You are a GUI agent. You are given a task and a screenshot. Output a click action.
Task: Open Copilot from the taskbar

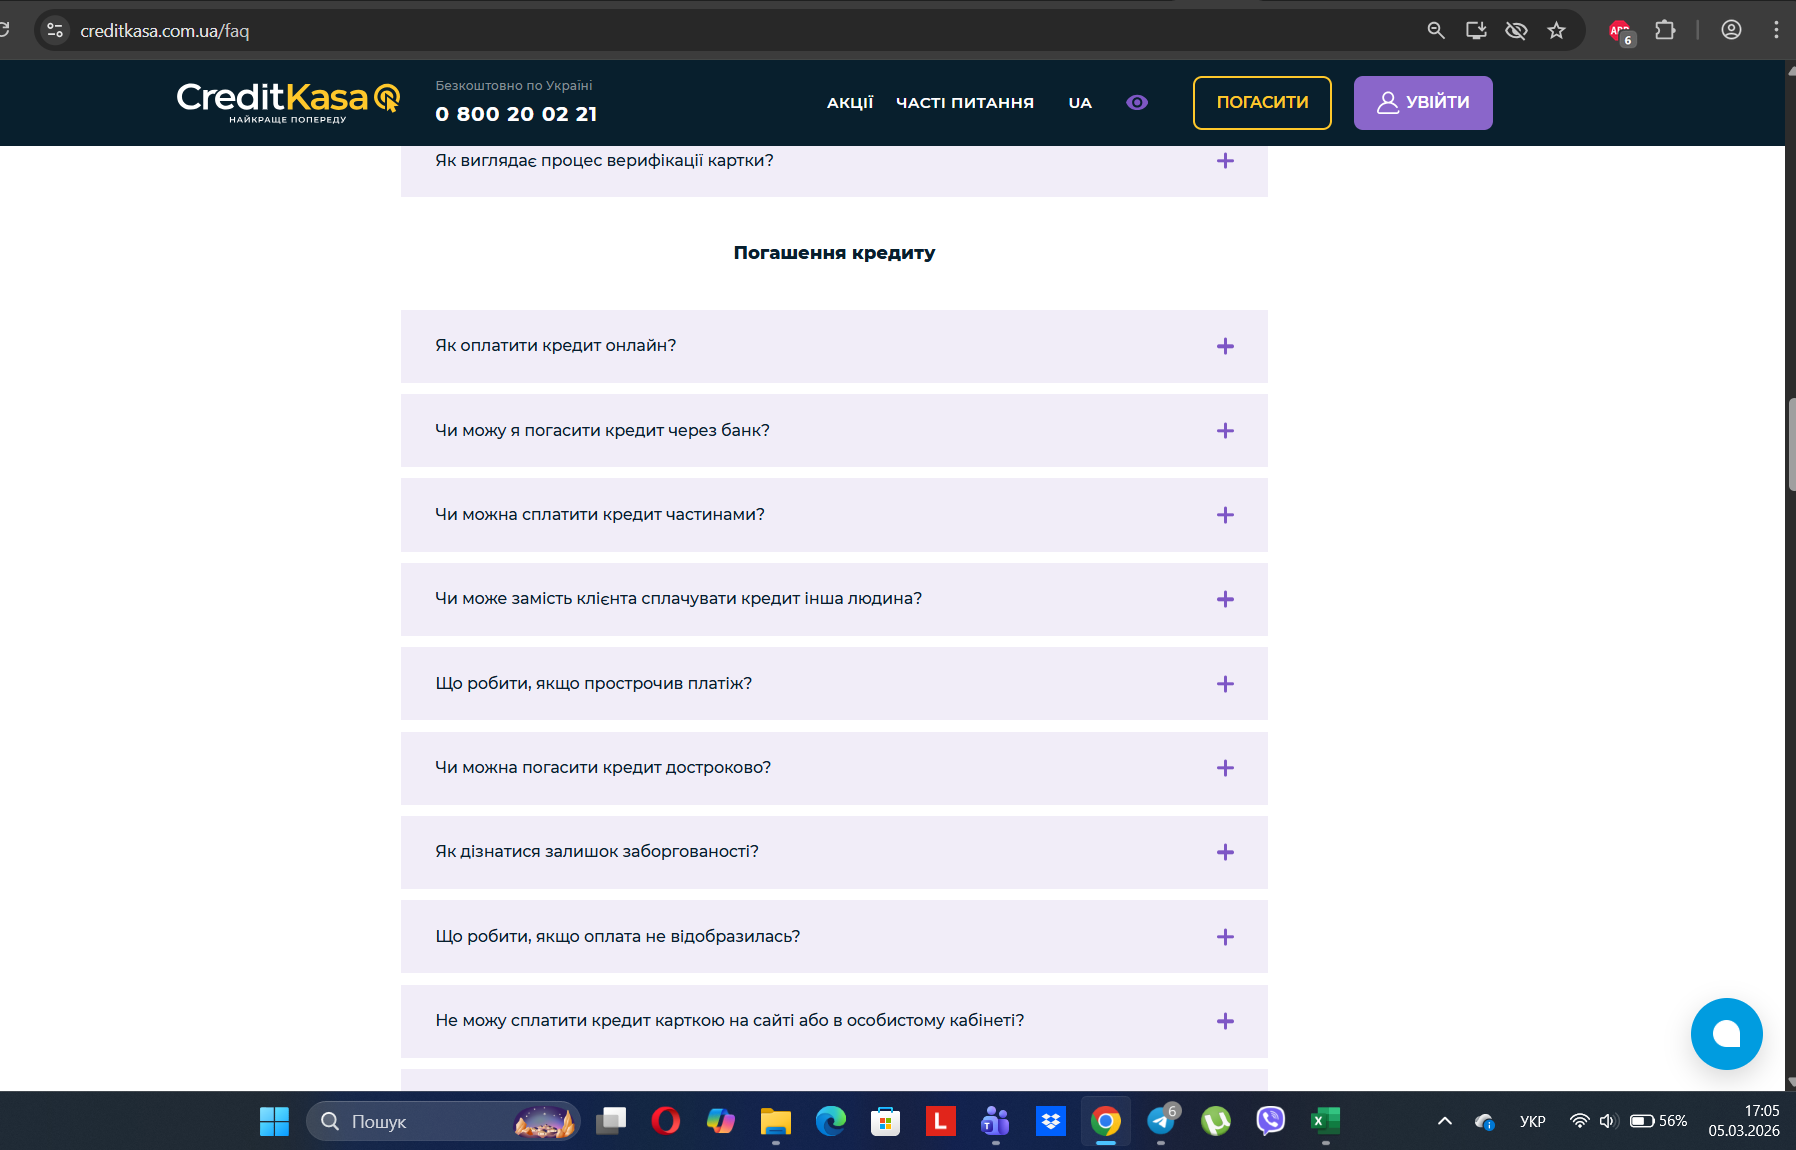720,1121
